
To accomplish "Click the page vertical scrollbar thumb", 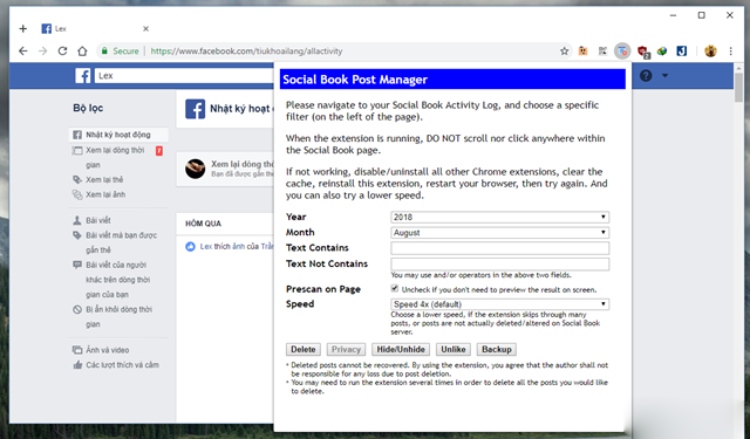I will (739, 88).
